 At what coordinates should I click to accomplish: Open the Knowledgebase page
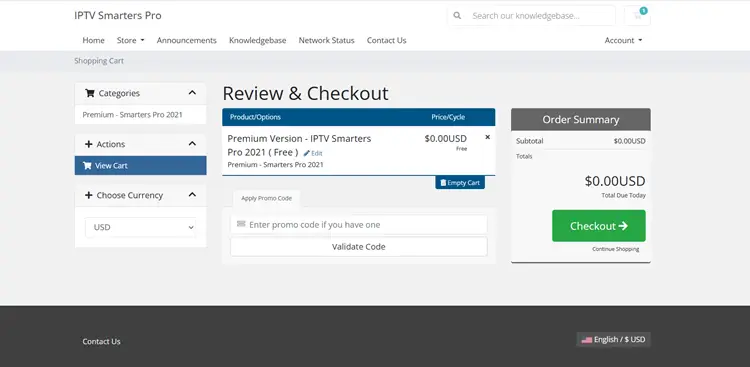(x=257, y=40)
